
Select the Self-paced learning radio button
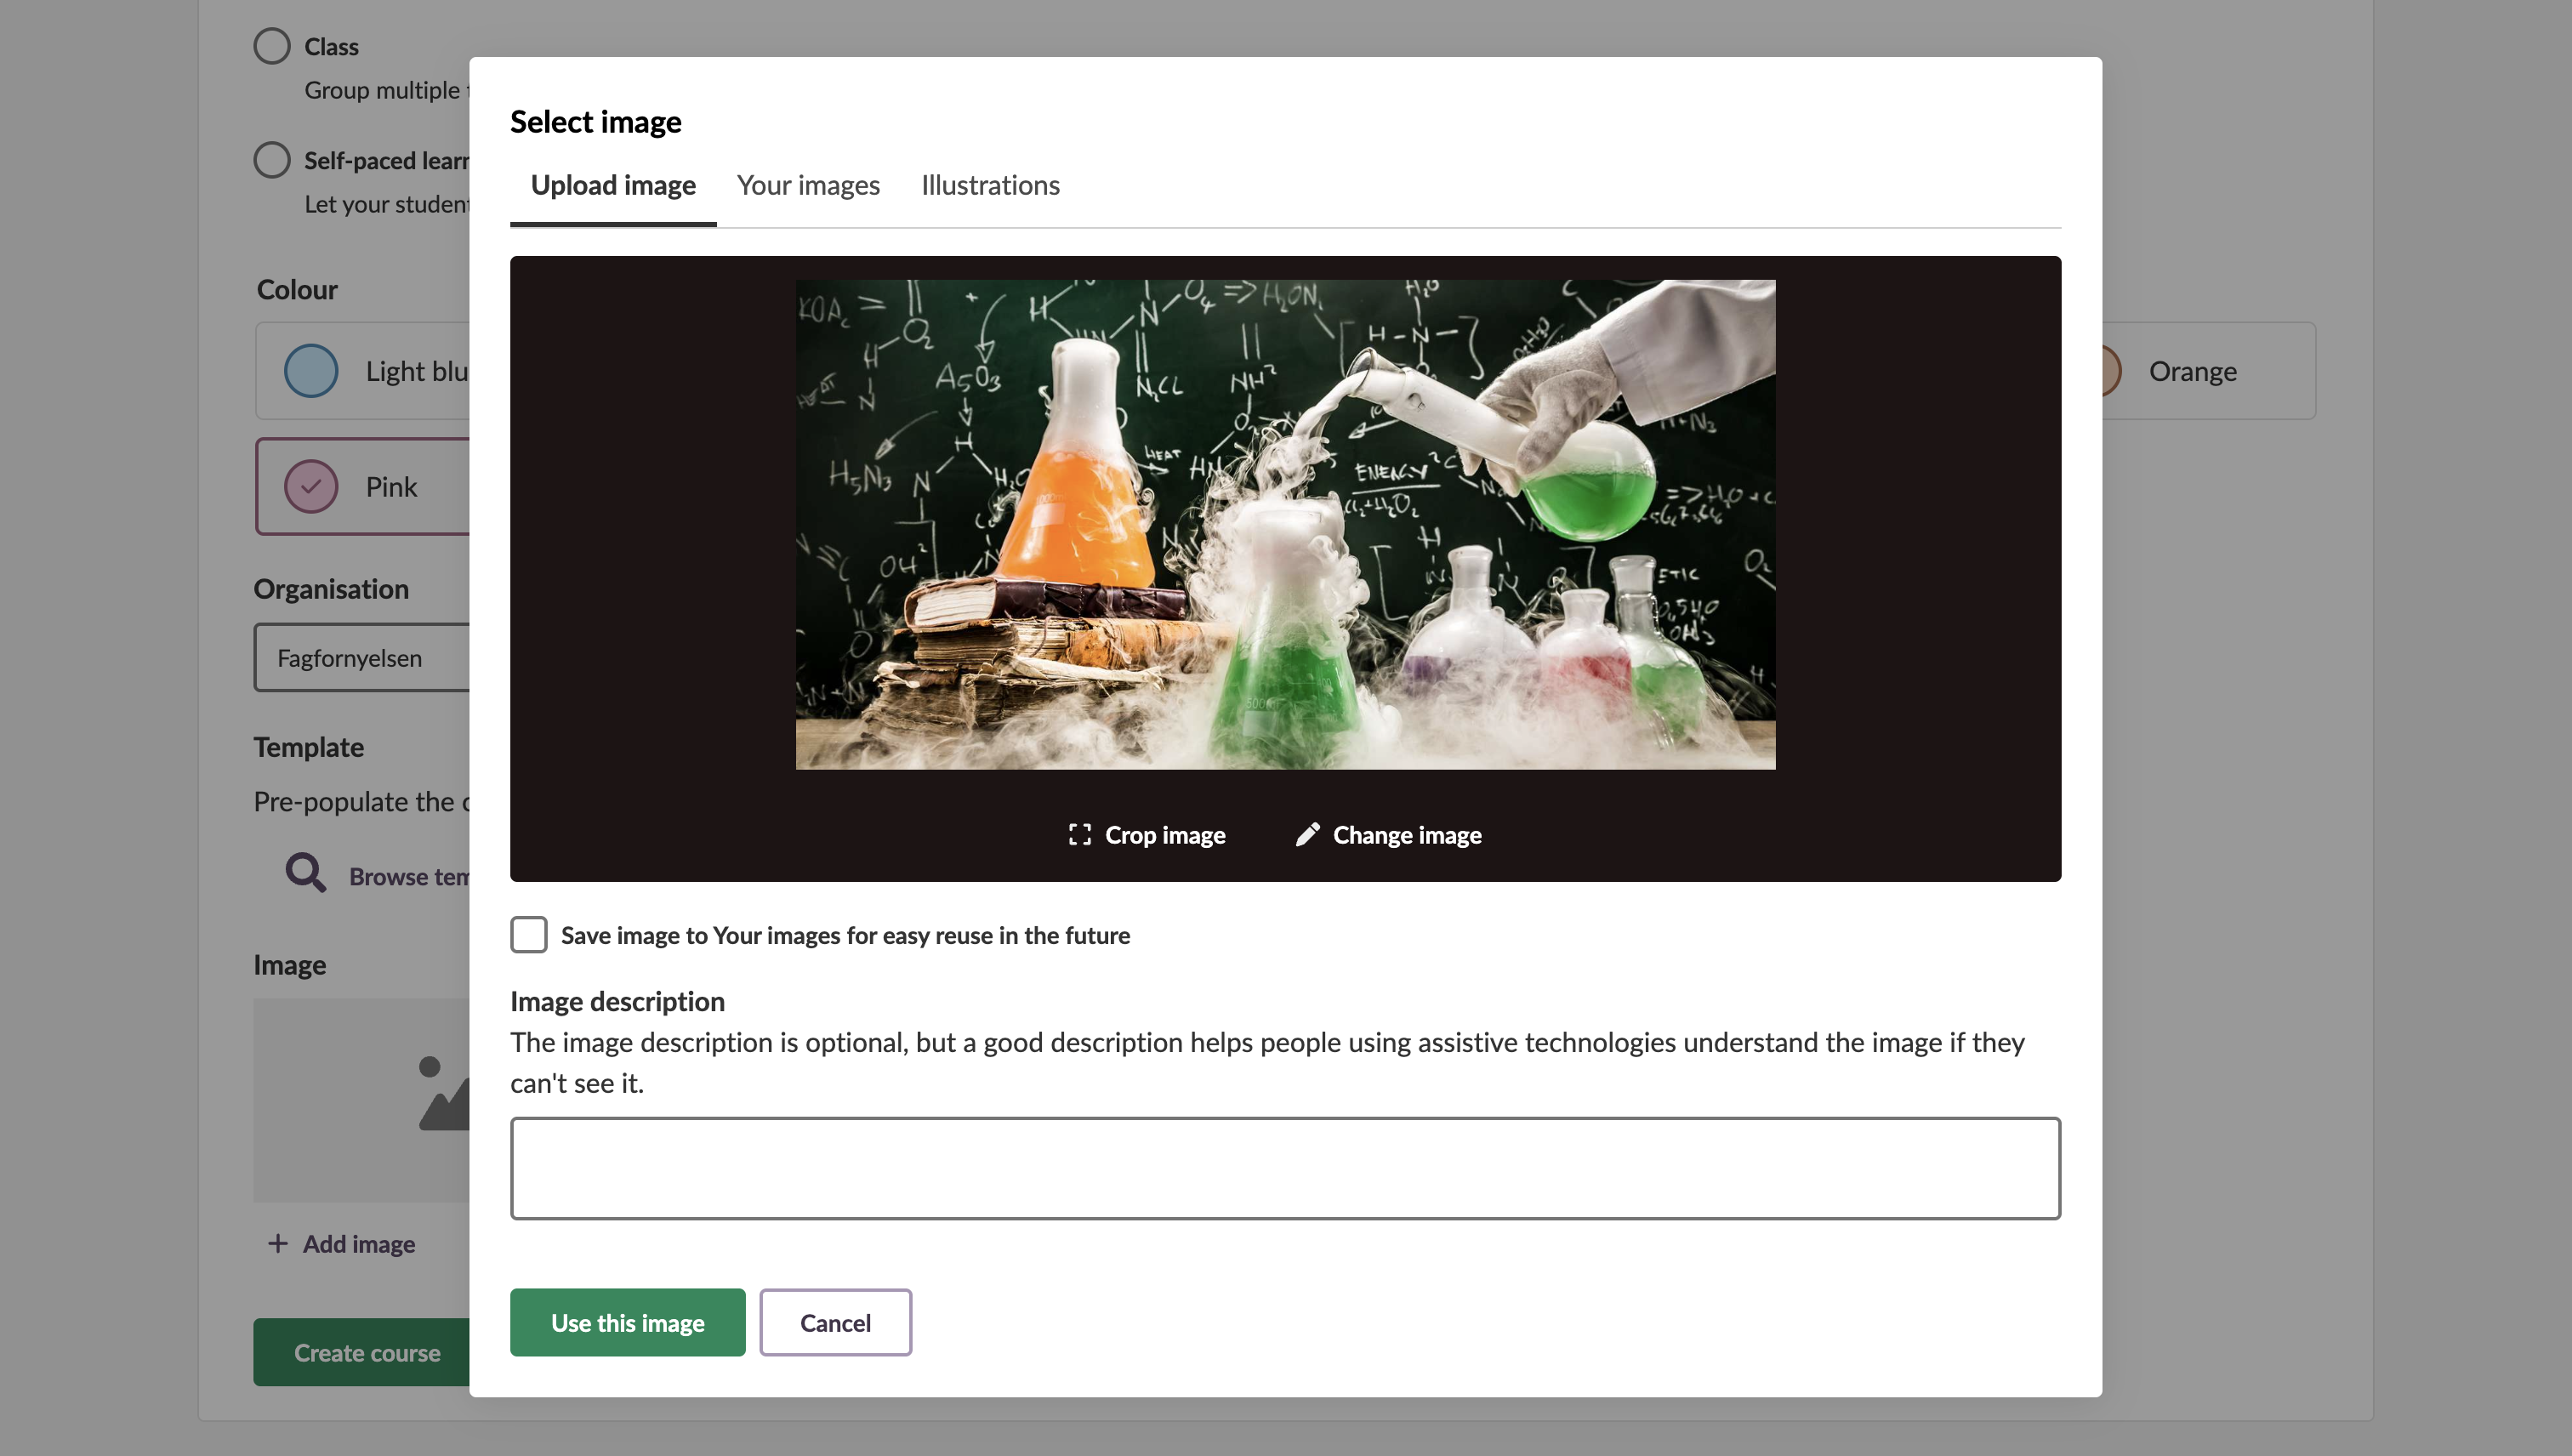pos(272,160)
